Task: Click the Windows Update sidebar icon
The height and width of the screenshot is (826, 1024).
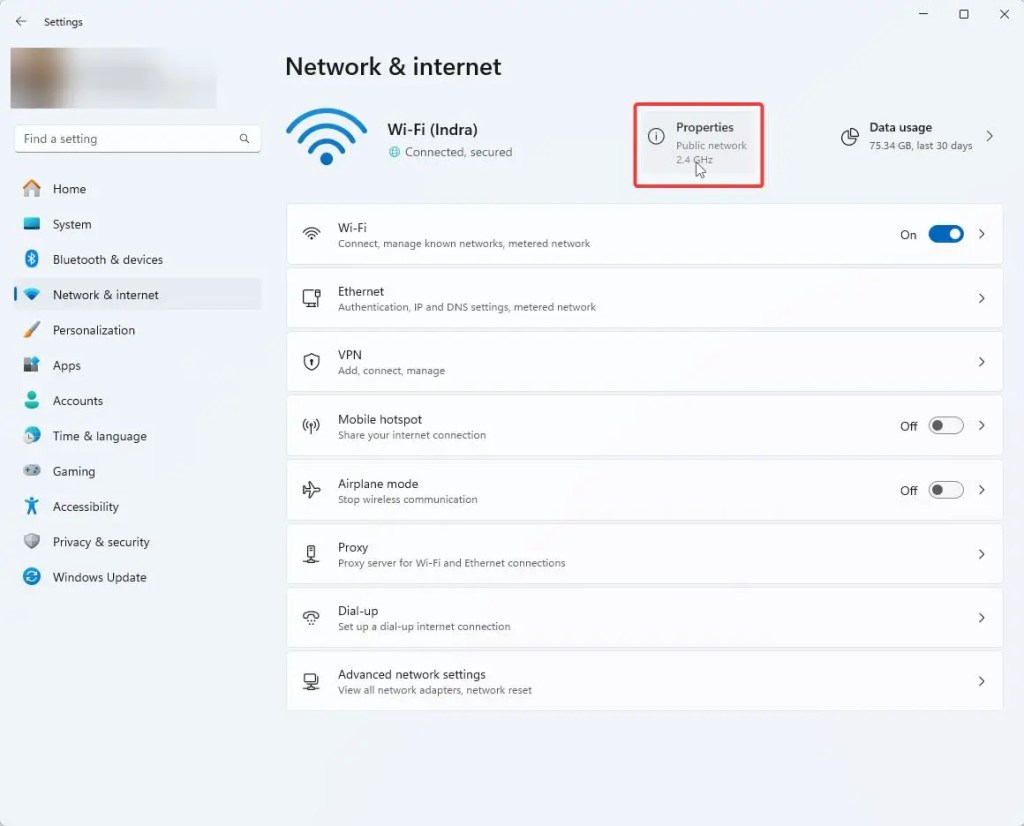Action: click(32, 577)
